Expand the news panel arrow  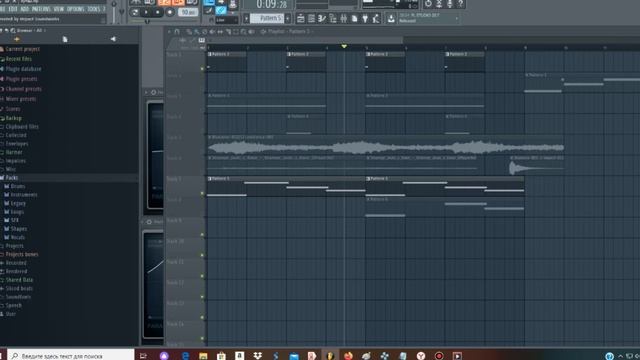457,18
